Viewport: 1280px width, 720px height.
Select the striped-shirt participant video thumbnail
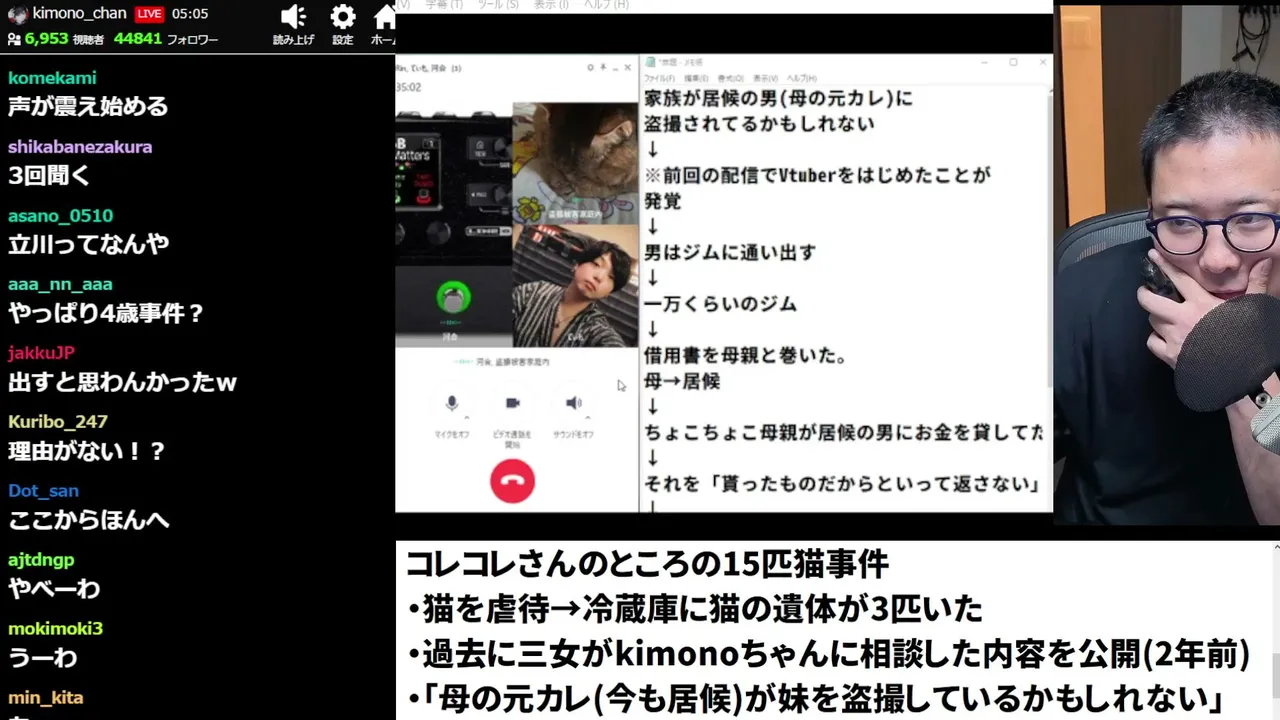click(575, 286)
